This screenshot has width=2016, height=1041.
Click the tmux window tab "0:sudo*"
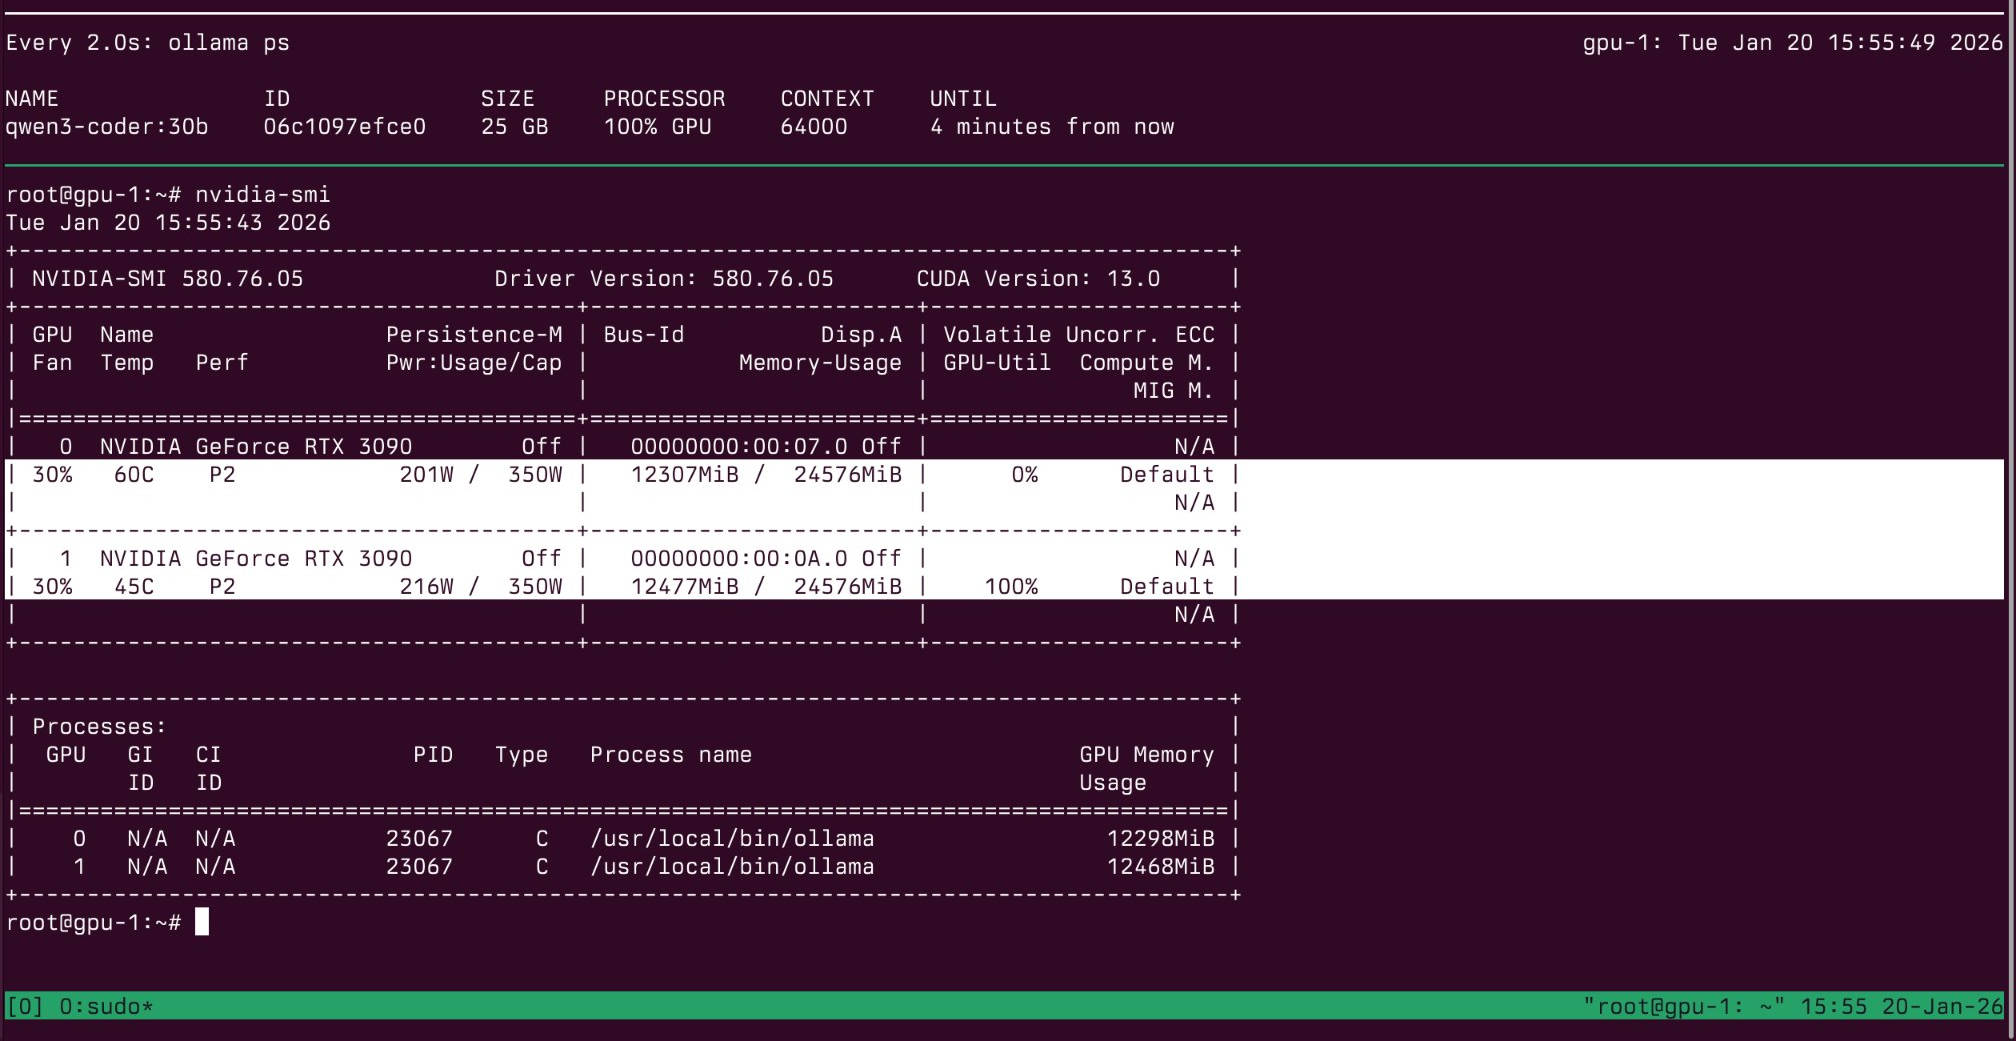pos(106,1006)
